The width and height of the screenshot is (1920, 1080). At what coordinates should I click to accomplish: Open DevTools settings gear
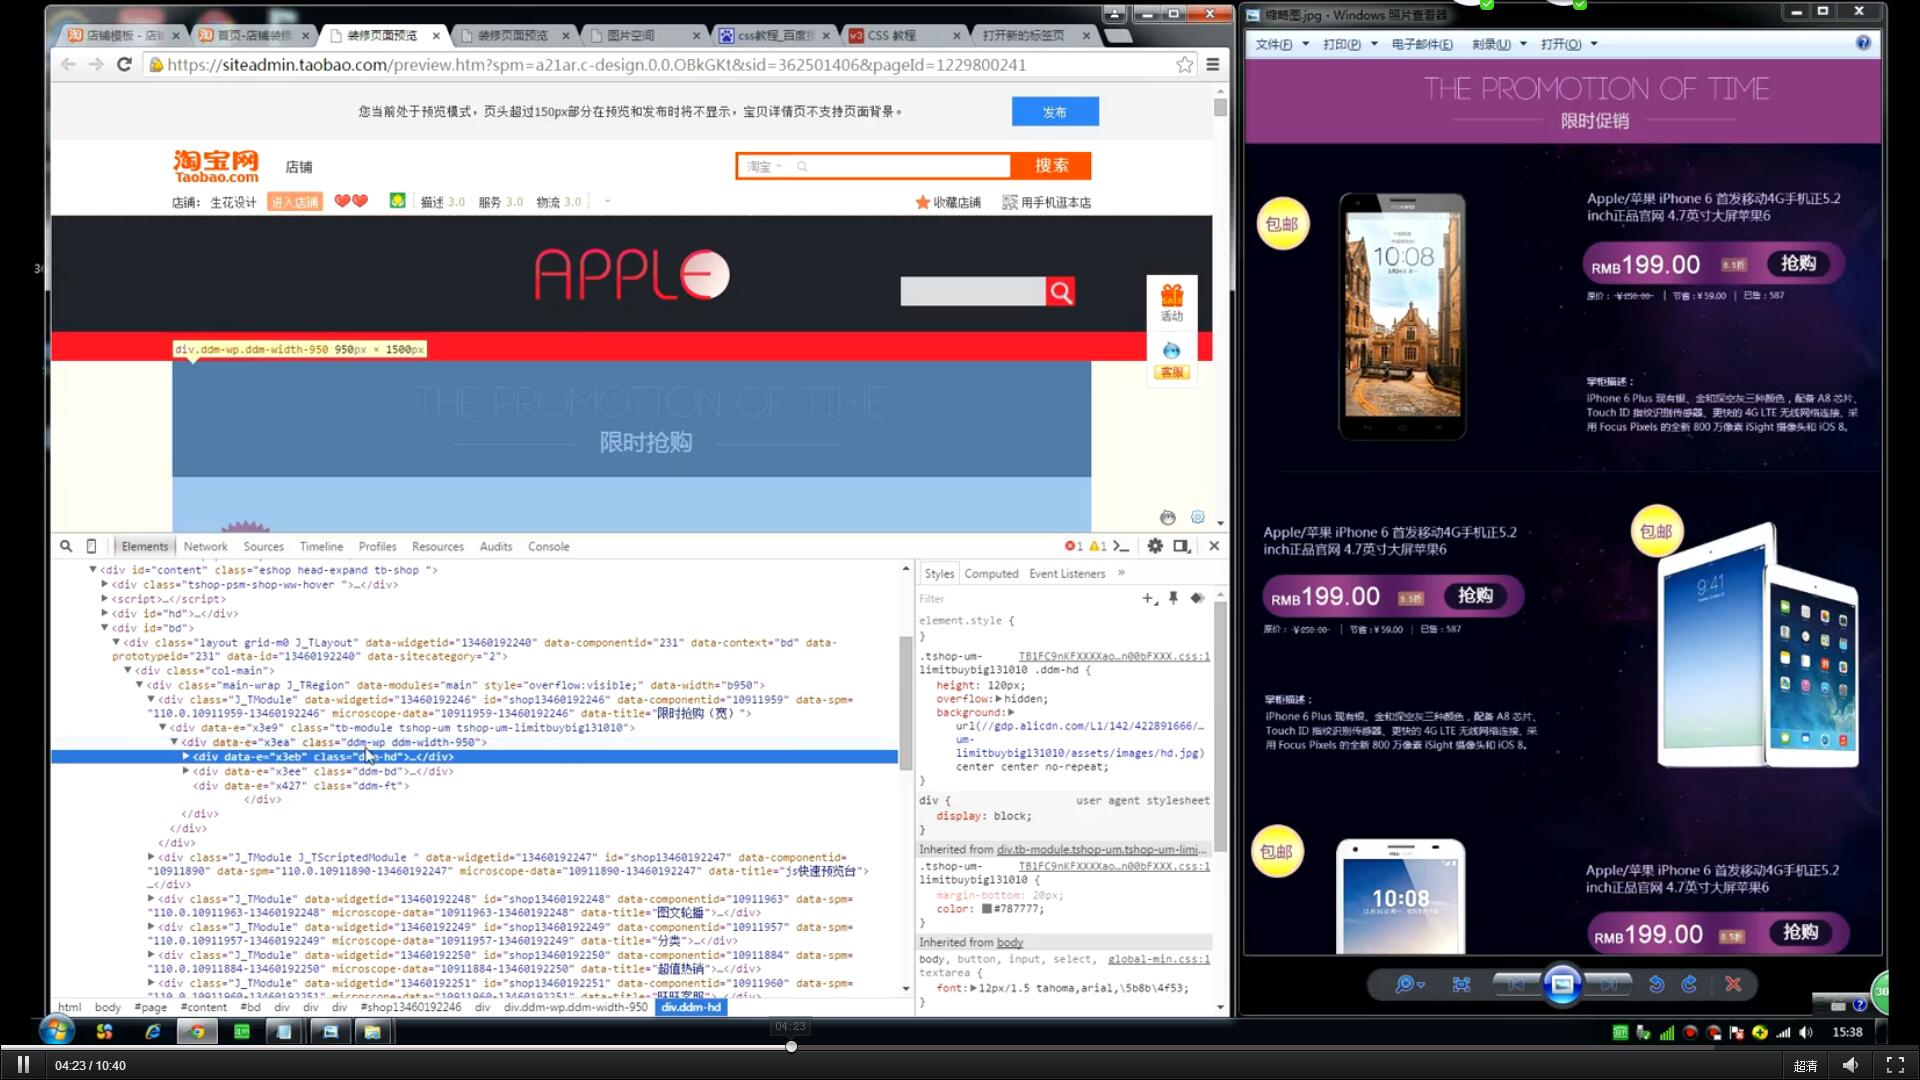click(1155, 546)
